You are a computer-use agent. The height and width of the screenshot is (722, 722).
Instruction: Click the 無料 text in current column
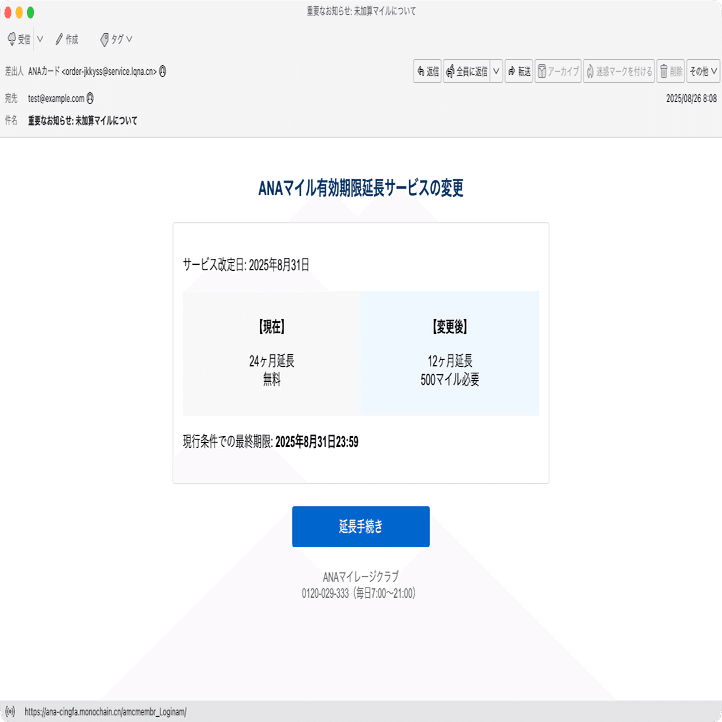point(272,379)
